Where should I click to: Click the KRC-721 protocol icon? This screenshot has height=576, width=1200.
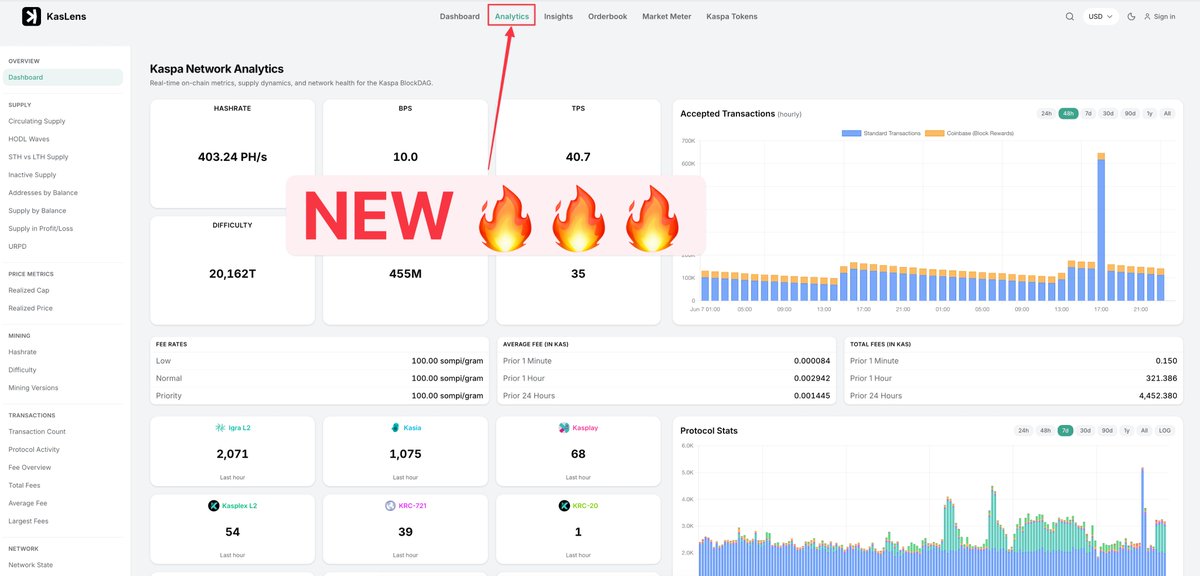coord(389,506)
